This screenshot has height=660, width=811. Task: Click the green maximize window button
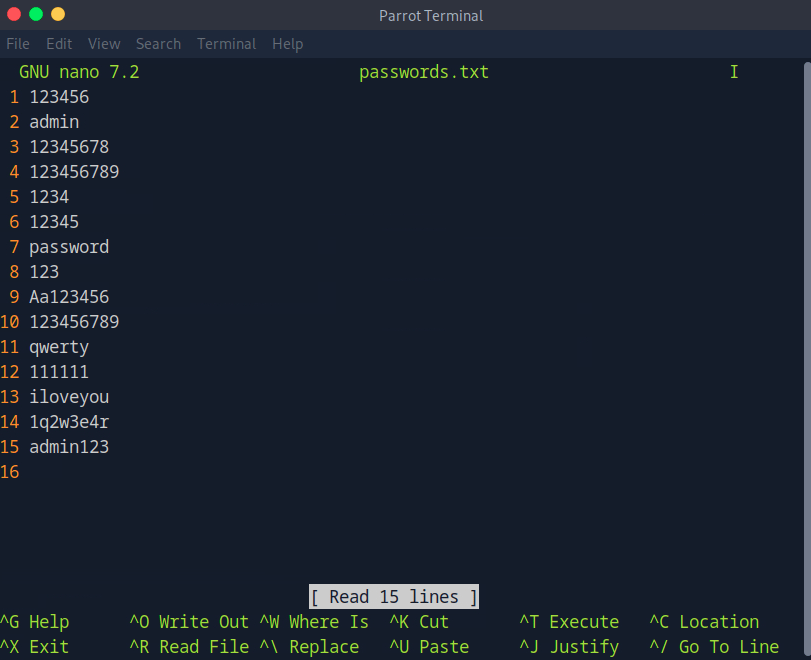(x=36, y=14)
